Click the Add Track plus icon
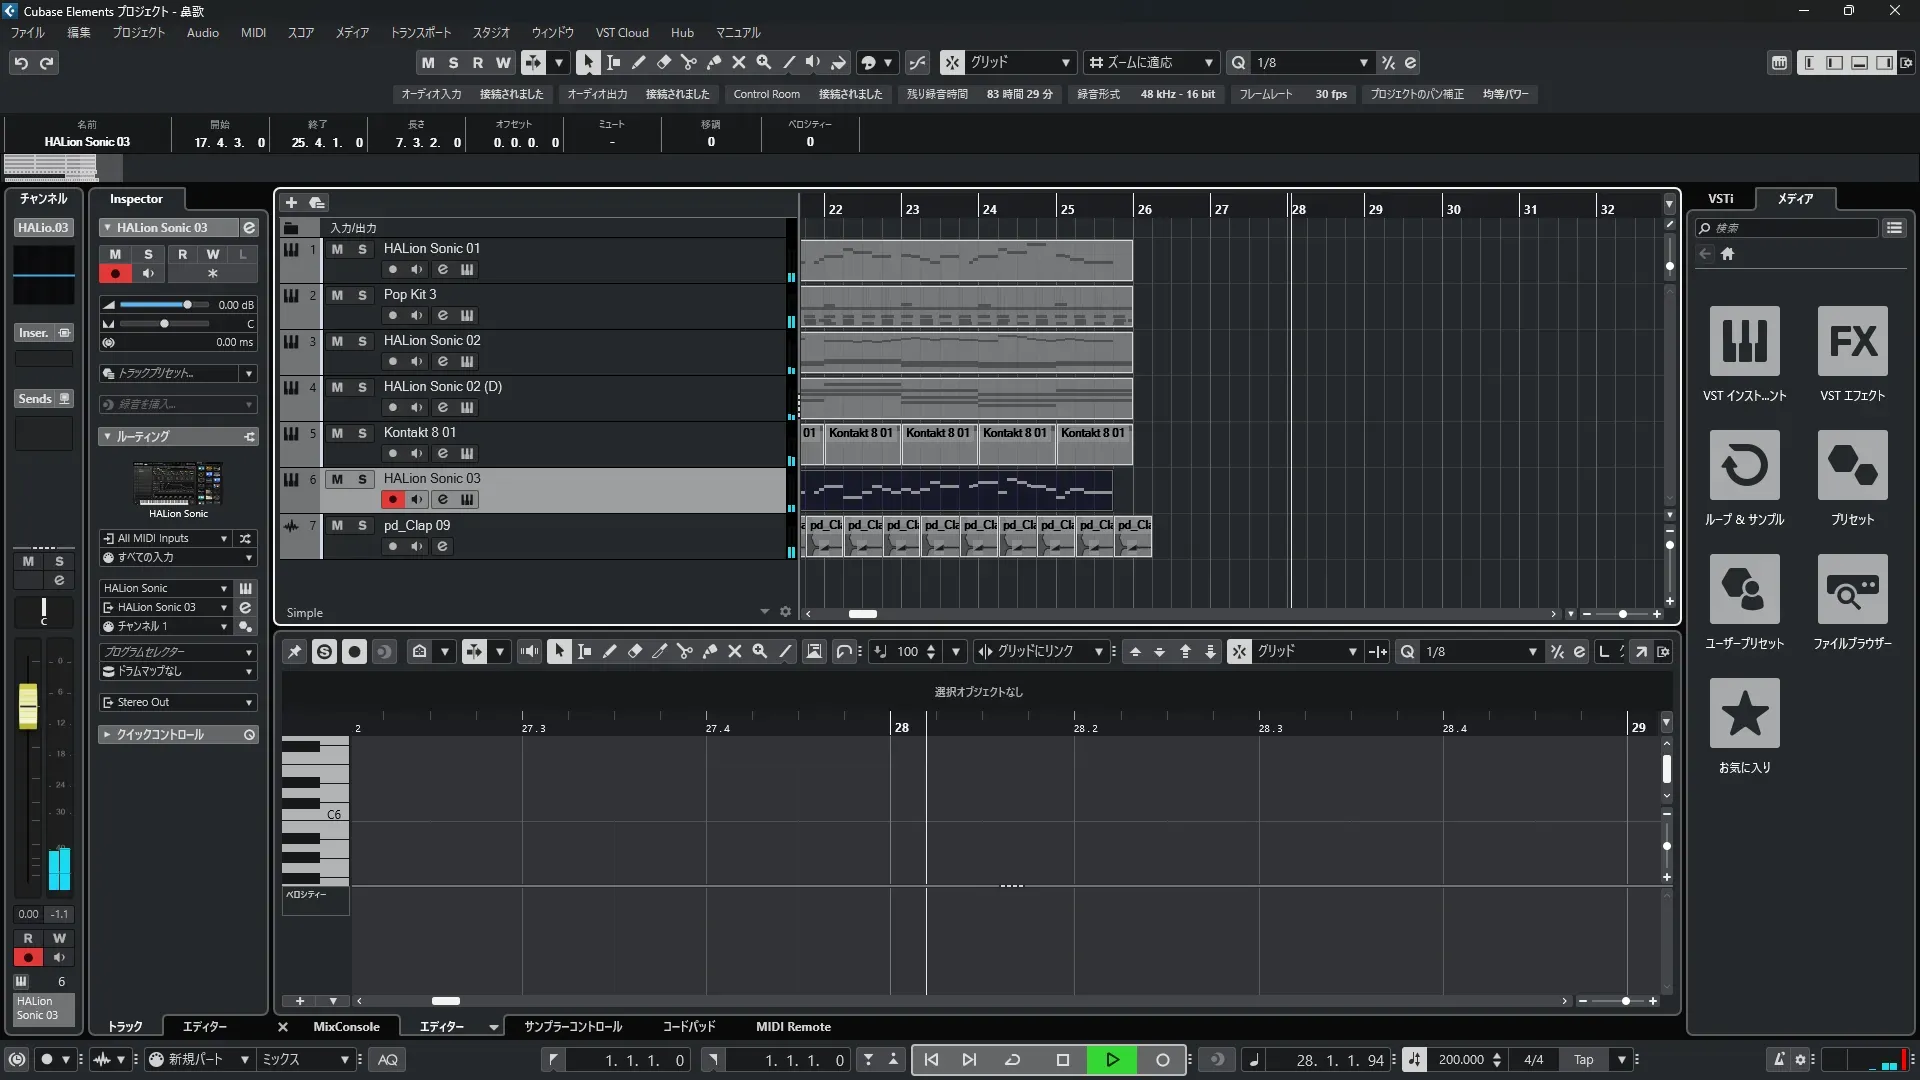 click(291, 203)
